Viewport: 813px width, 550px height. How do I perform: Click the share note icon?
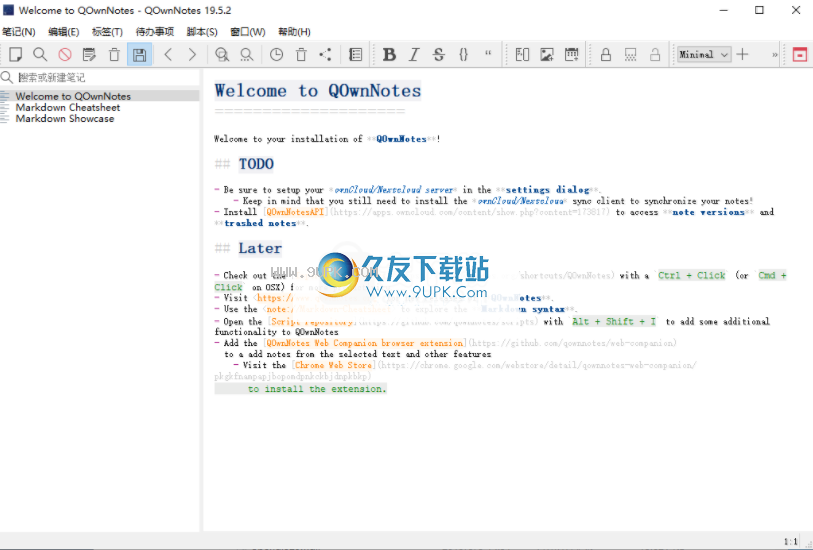pyautogui.click(x=326, y=54)
